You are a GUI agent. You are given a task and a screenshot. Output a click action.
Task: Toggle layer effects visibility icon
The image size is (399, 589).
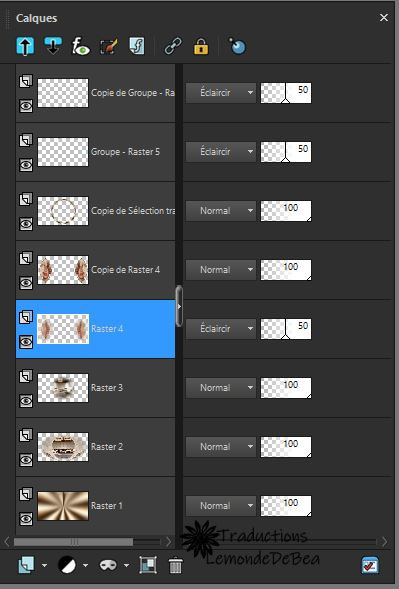(80, 47)
